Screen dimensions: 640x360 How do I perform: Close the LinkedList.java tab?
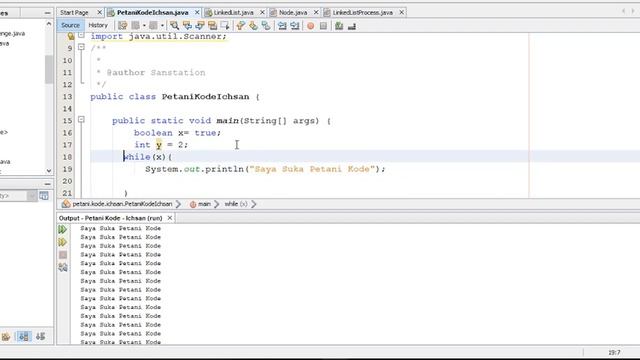(262, 13)
